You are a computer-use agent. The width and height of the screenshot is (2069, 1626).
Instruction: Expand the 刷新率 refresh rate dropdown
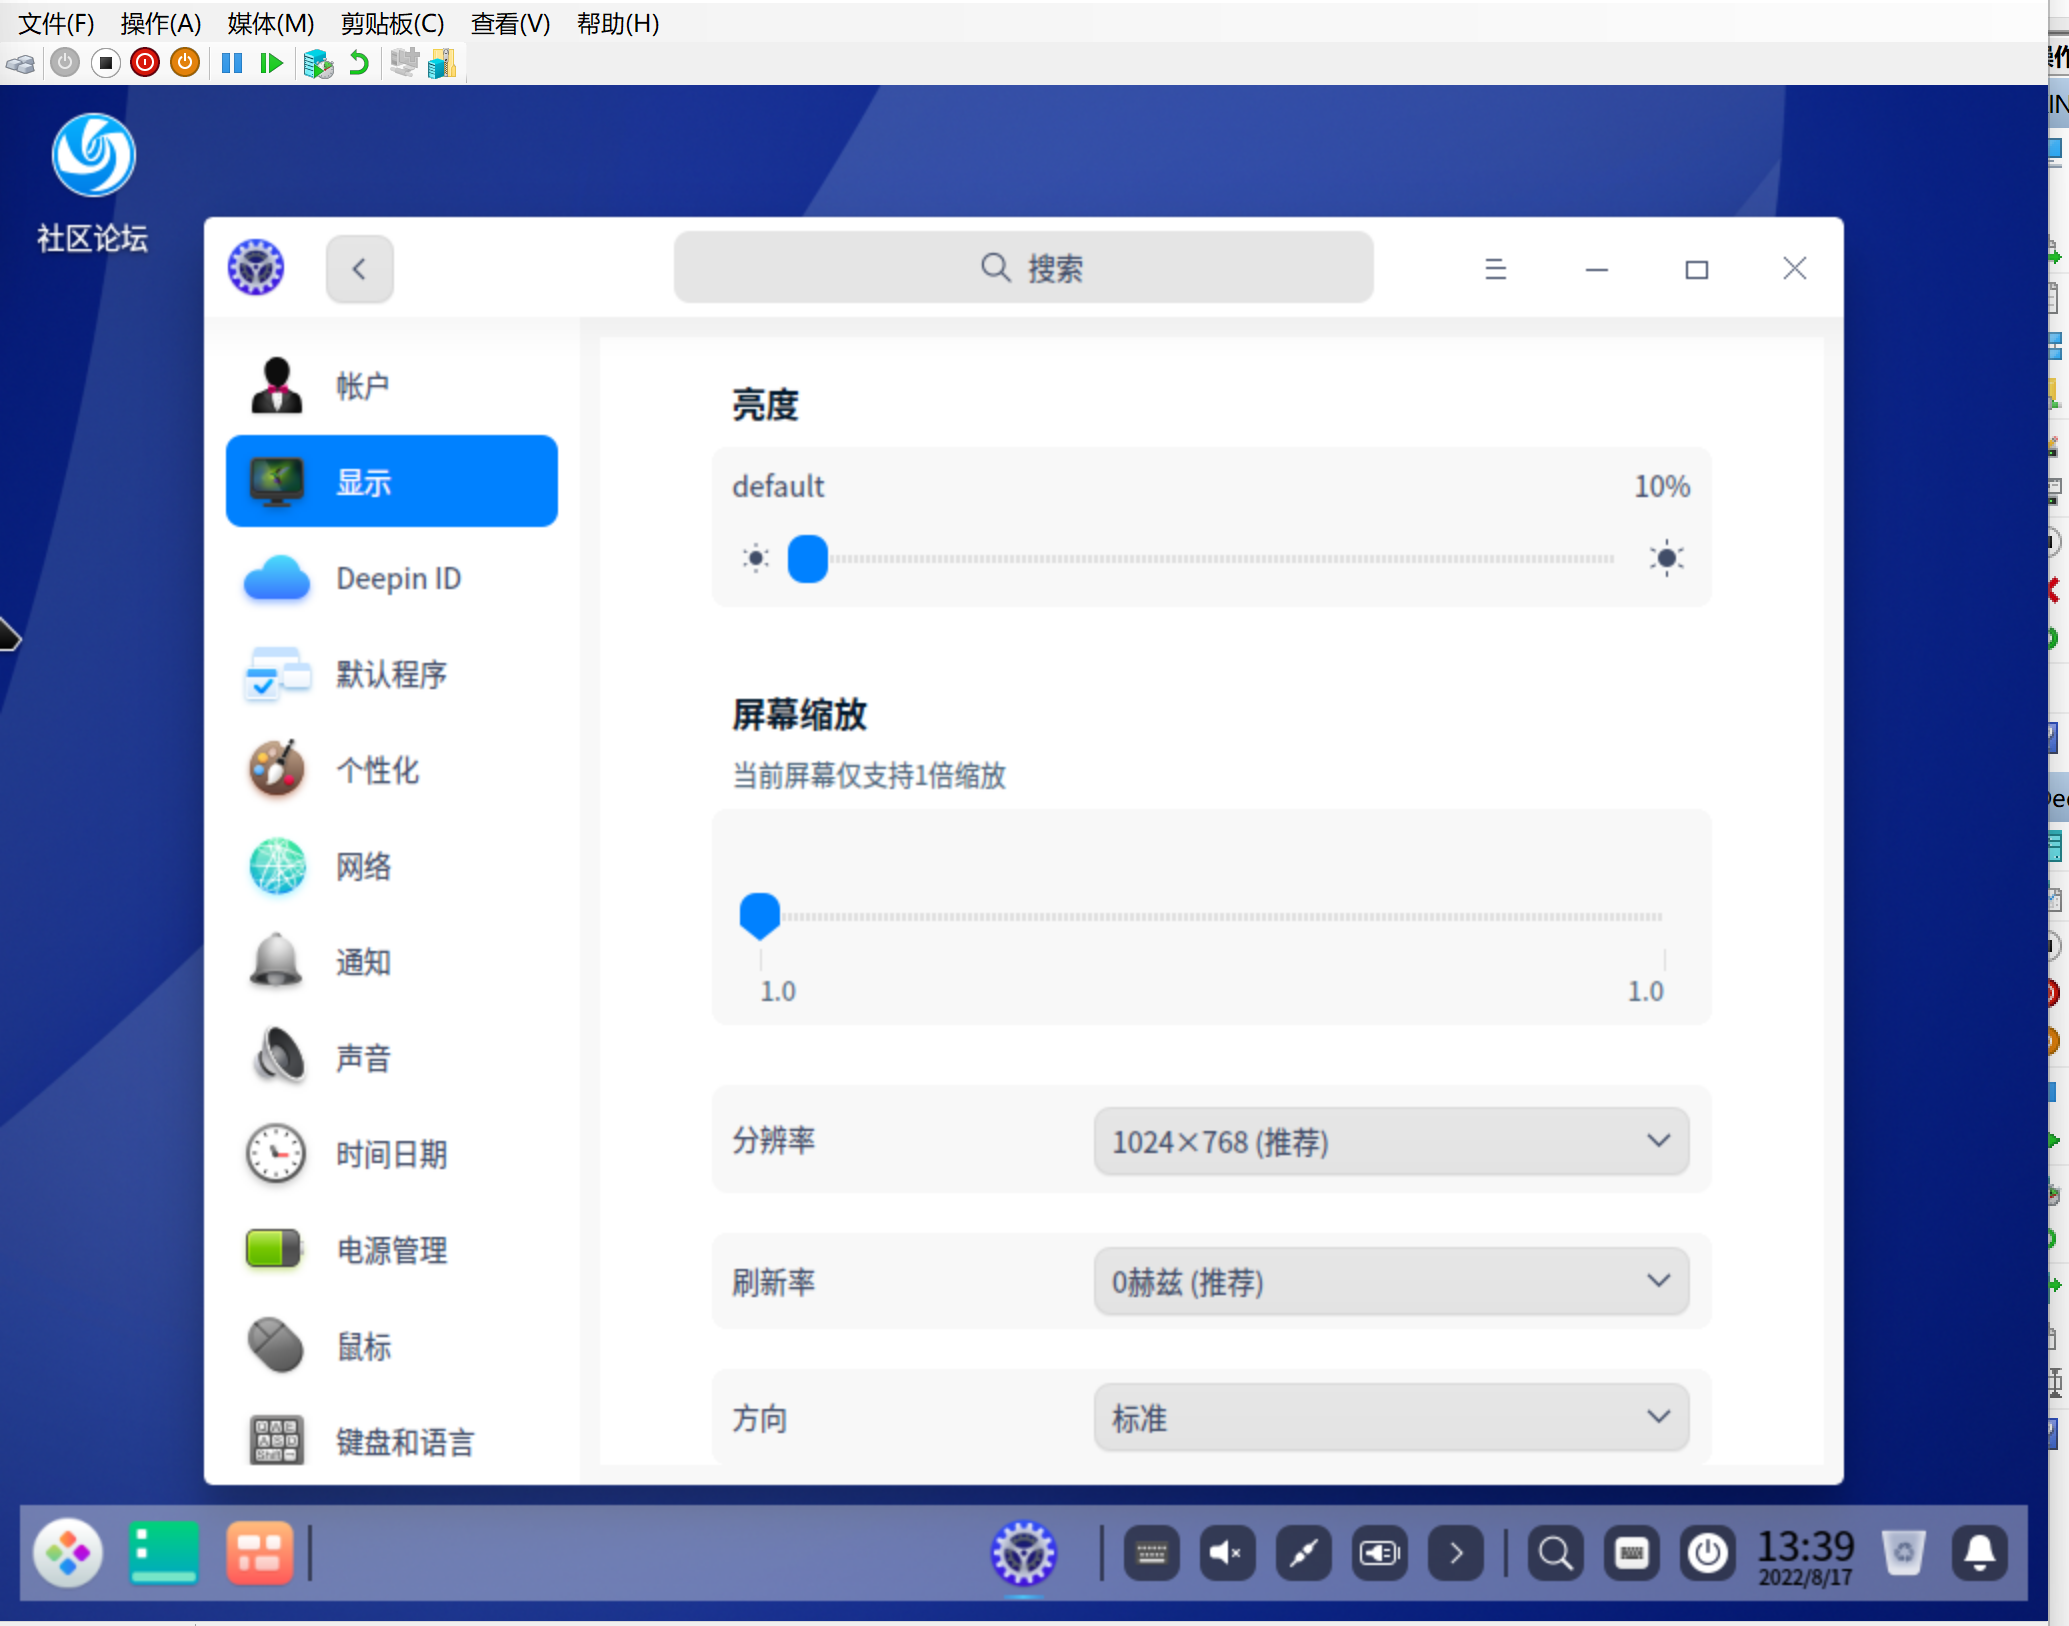point(1390,1281)
